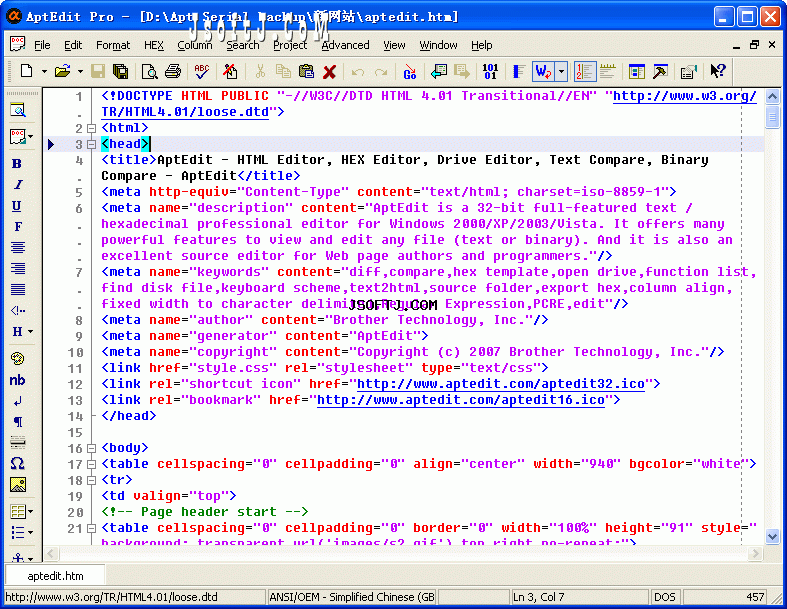Open the HEX menu

154,45
